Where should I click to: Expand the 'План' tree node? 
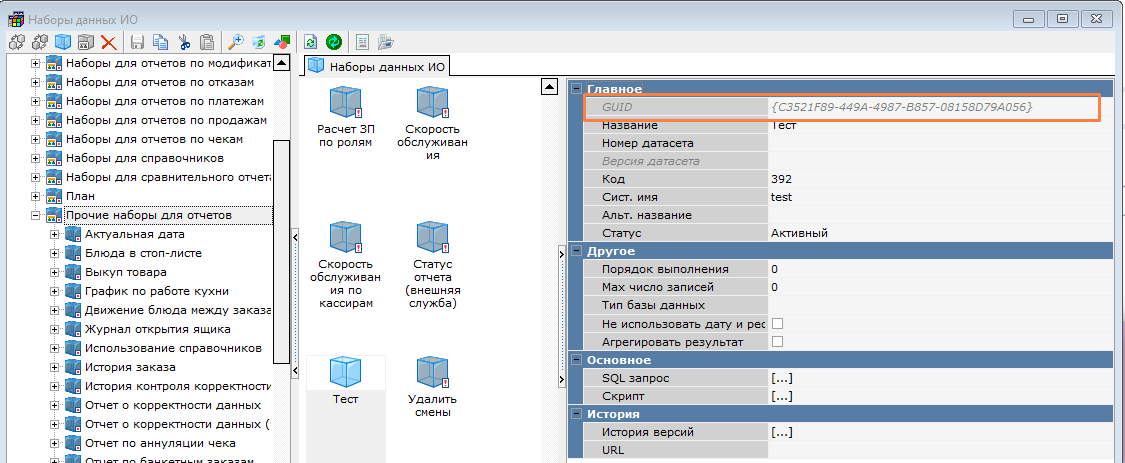(x=36, y=196)
